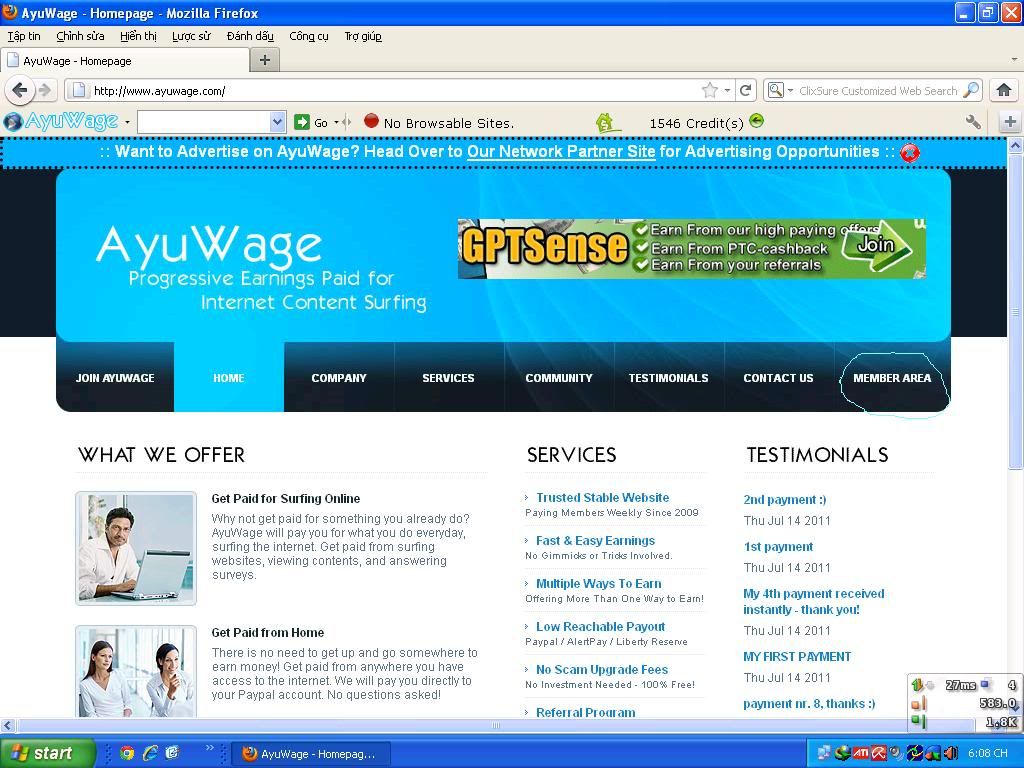1024x768 pixels.
Task: Open COMPANY navigation item
Action: click(339, 377)
